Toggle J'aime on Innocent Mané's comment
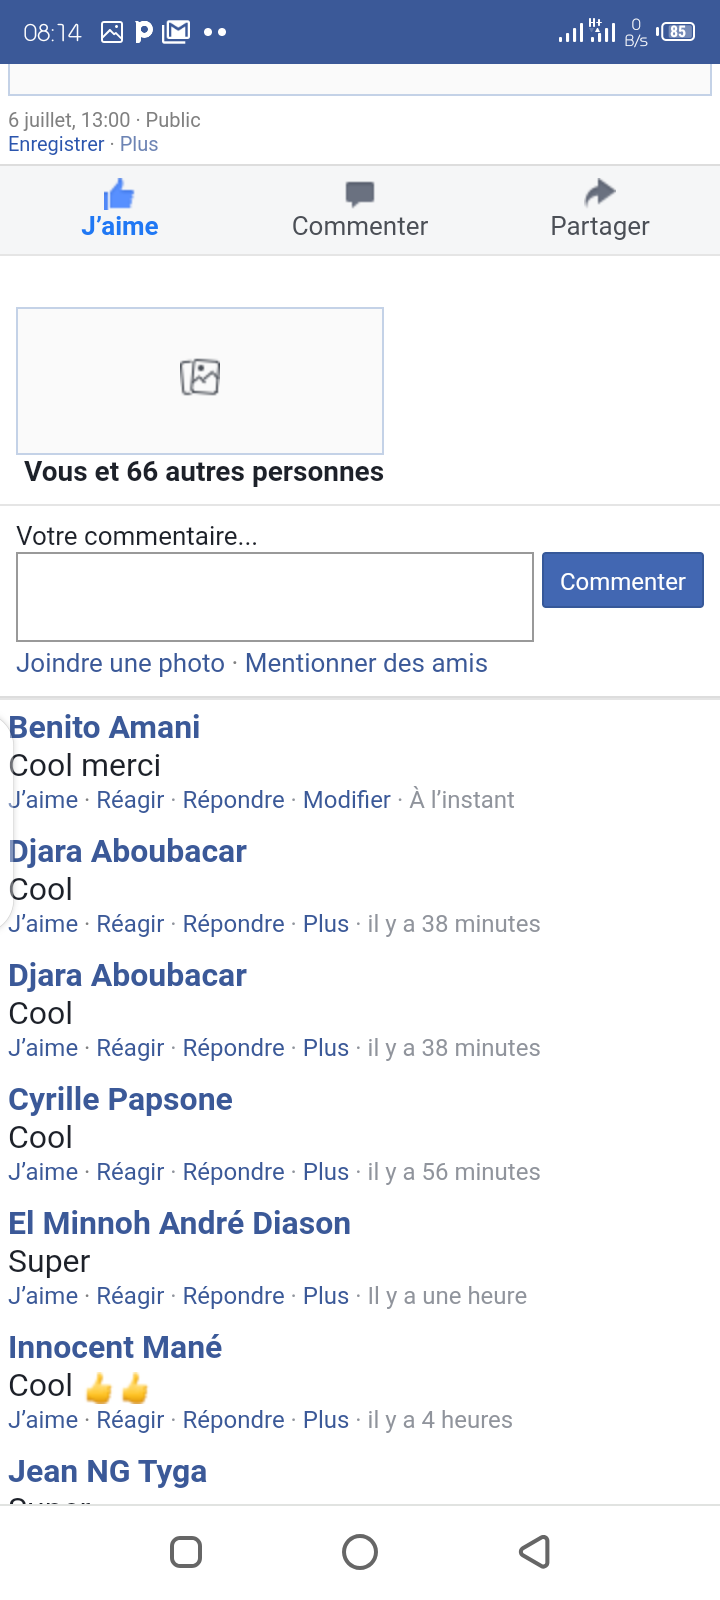The image size is (720, 1600). (43, 1420)
